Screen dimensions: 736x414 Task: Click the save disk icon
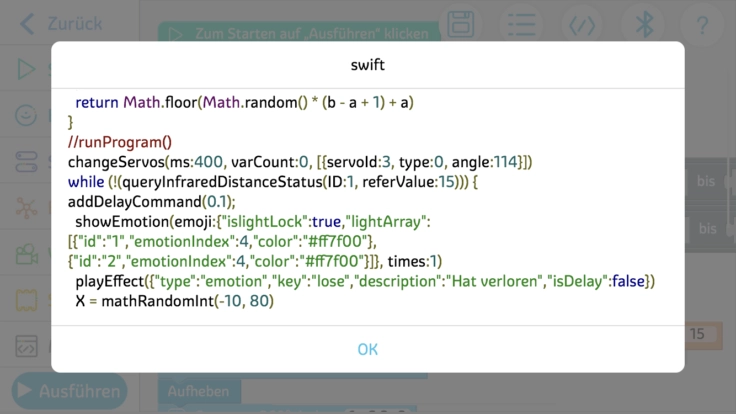pos(460,24)
